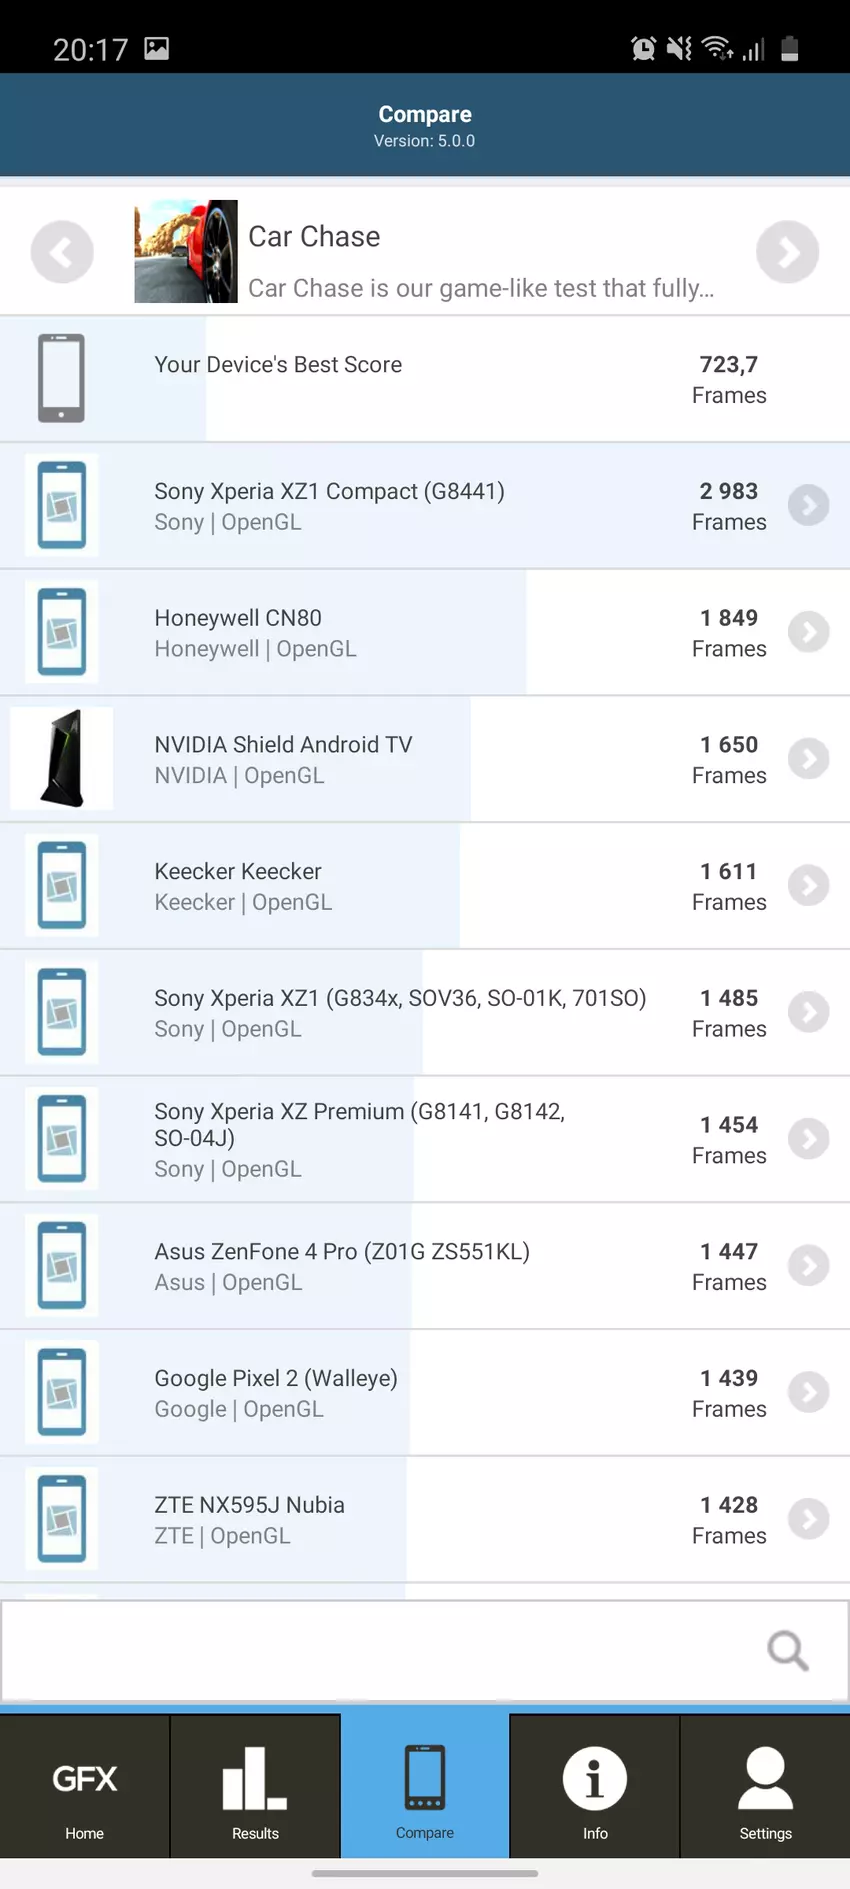This screenshot has width=850, height=1889.
Task: Tap the Your Device phone icon
Action: tap(62, 378)
